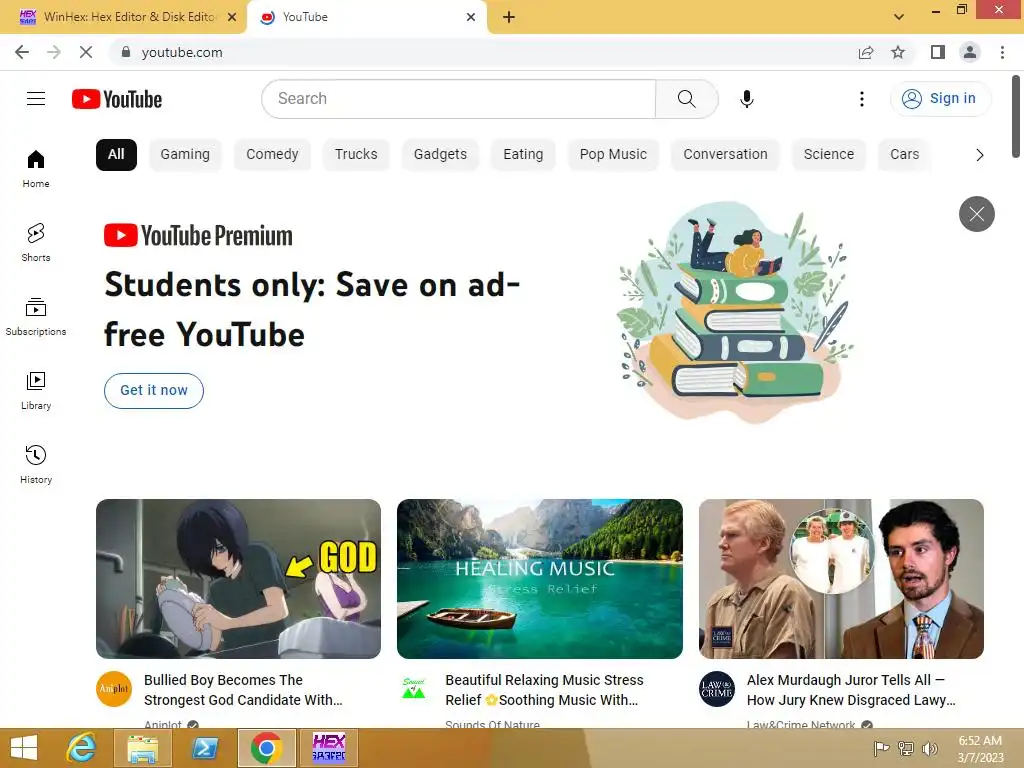The width and height of the screenshot is (1024, 768).
Task: Open the volume speaker tray icon
Action: point(929,748)
